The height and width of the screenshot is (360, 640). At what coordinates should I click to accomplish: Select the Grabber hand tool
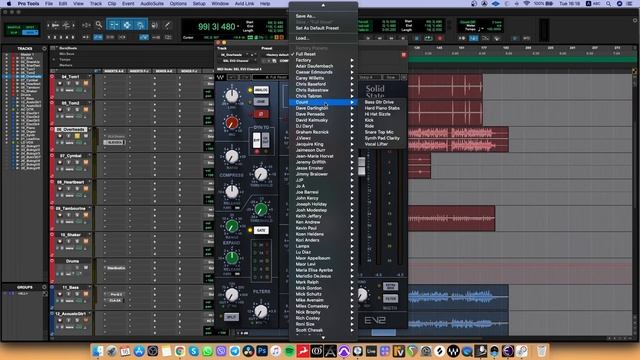[140, 25]
